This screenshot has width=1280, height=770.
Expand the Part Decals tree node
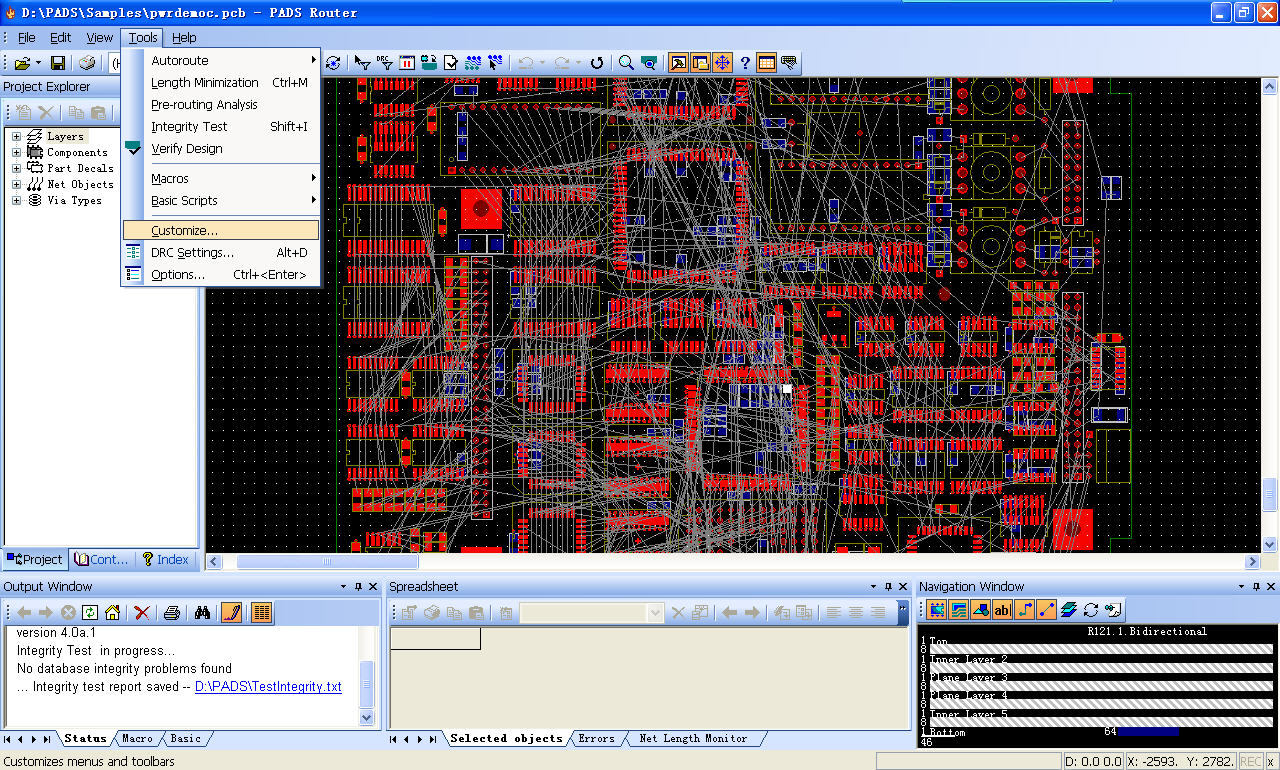16,169
